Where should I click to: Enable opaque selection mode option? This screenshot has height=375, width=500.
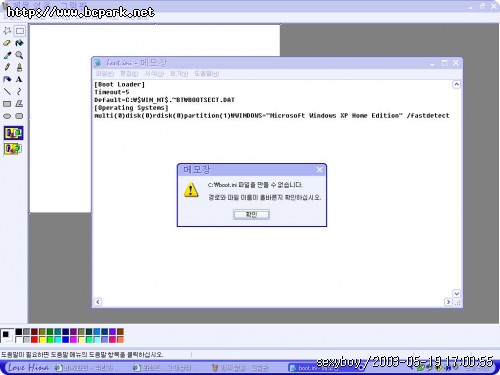[13, 133]
